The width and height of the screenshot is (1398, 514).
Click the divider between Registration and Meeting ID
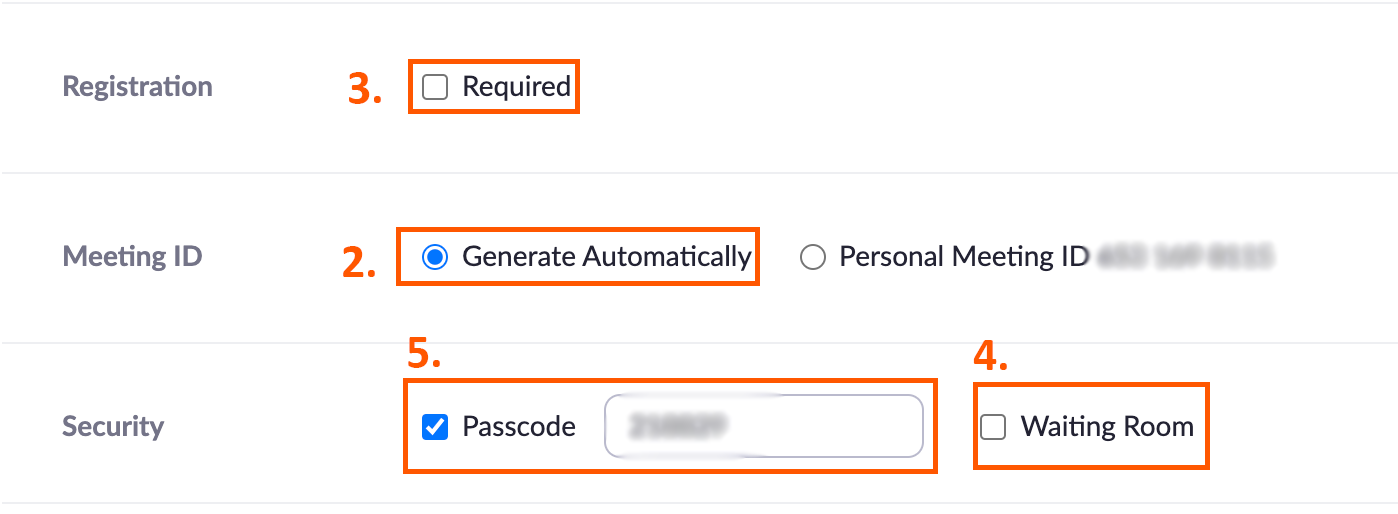point(699,173)
